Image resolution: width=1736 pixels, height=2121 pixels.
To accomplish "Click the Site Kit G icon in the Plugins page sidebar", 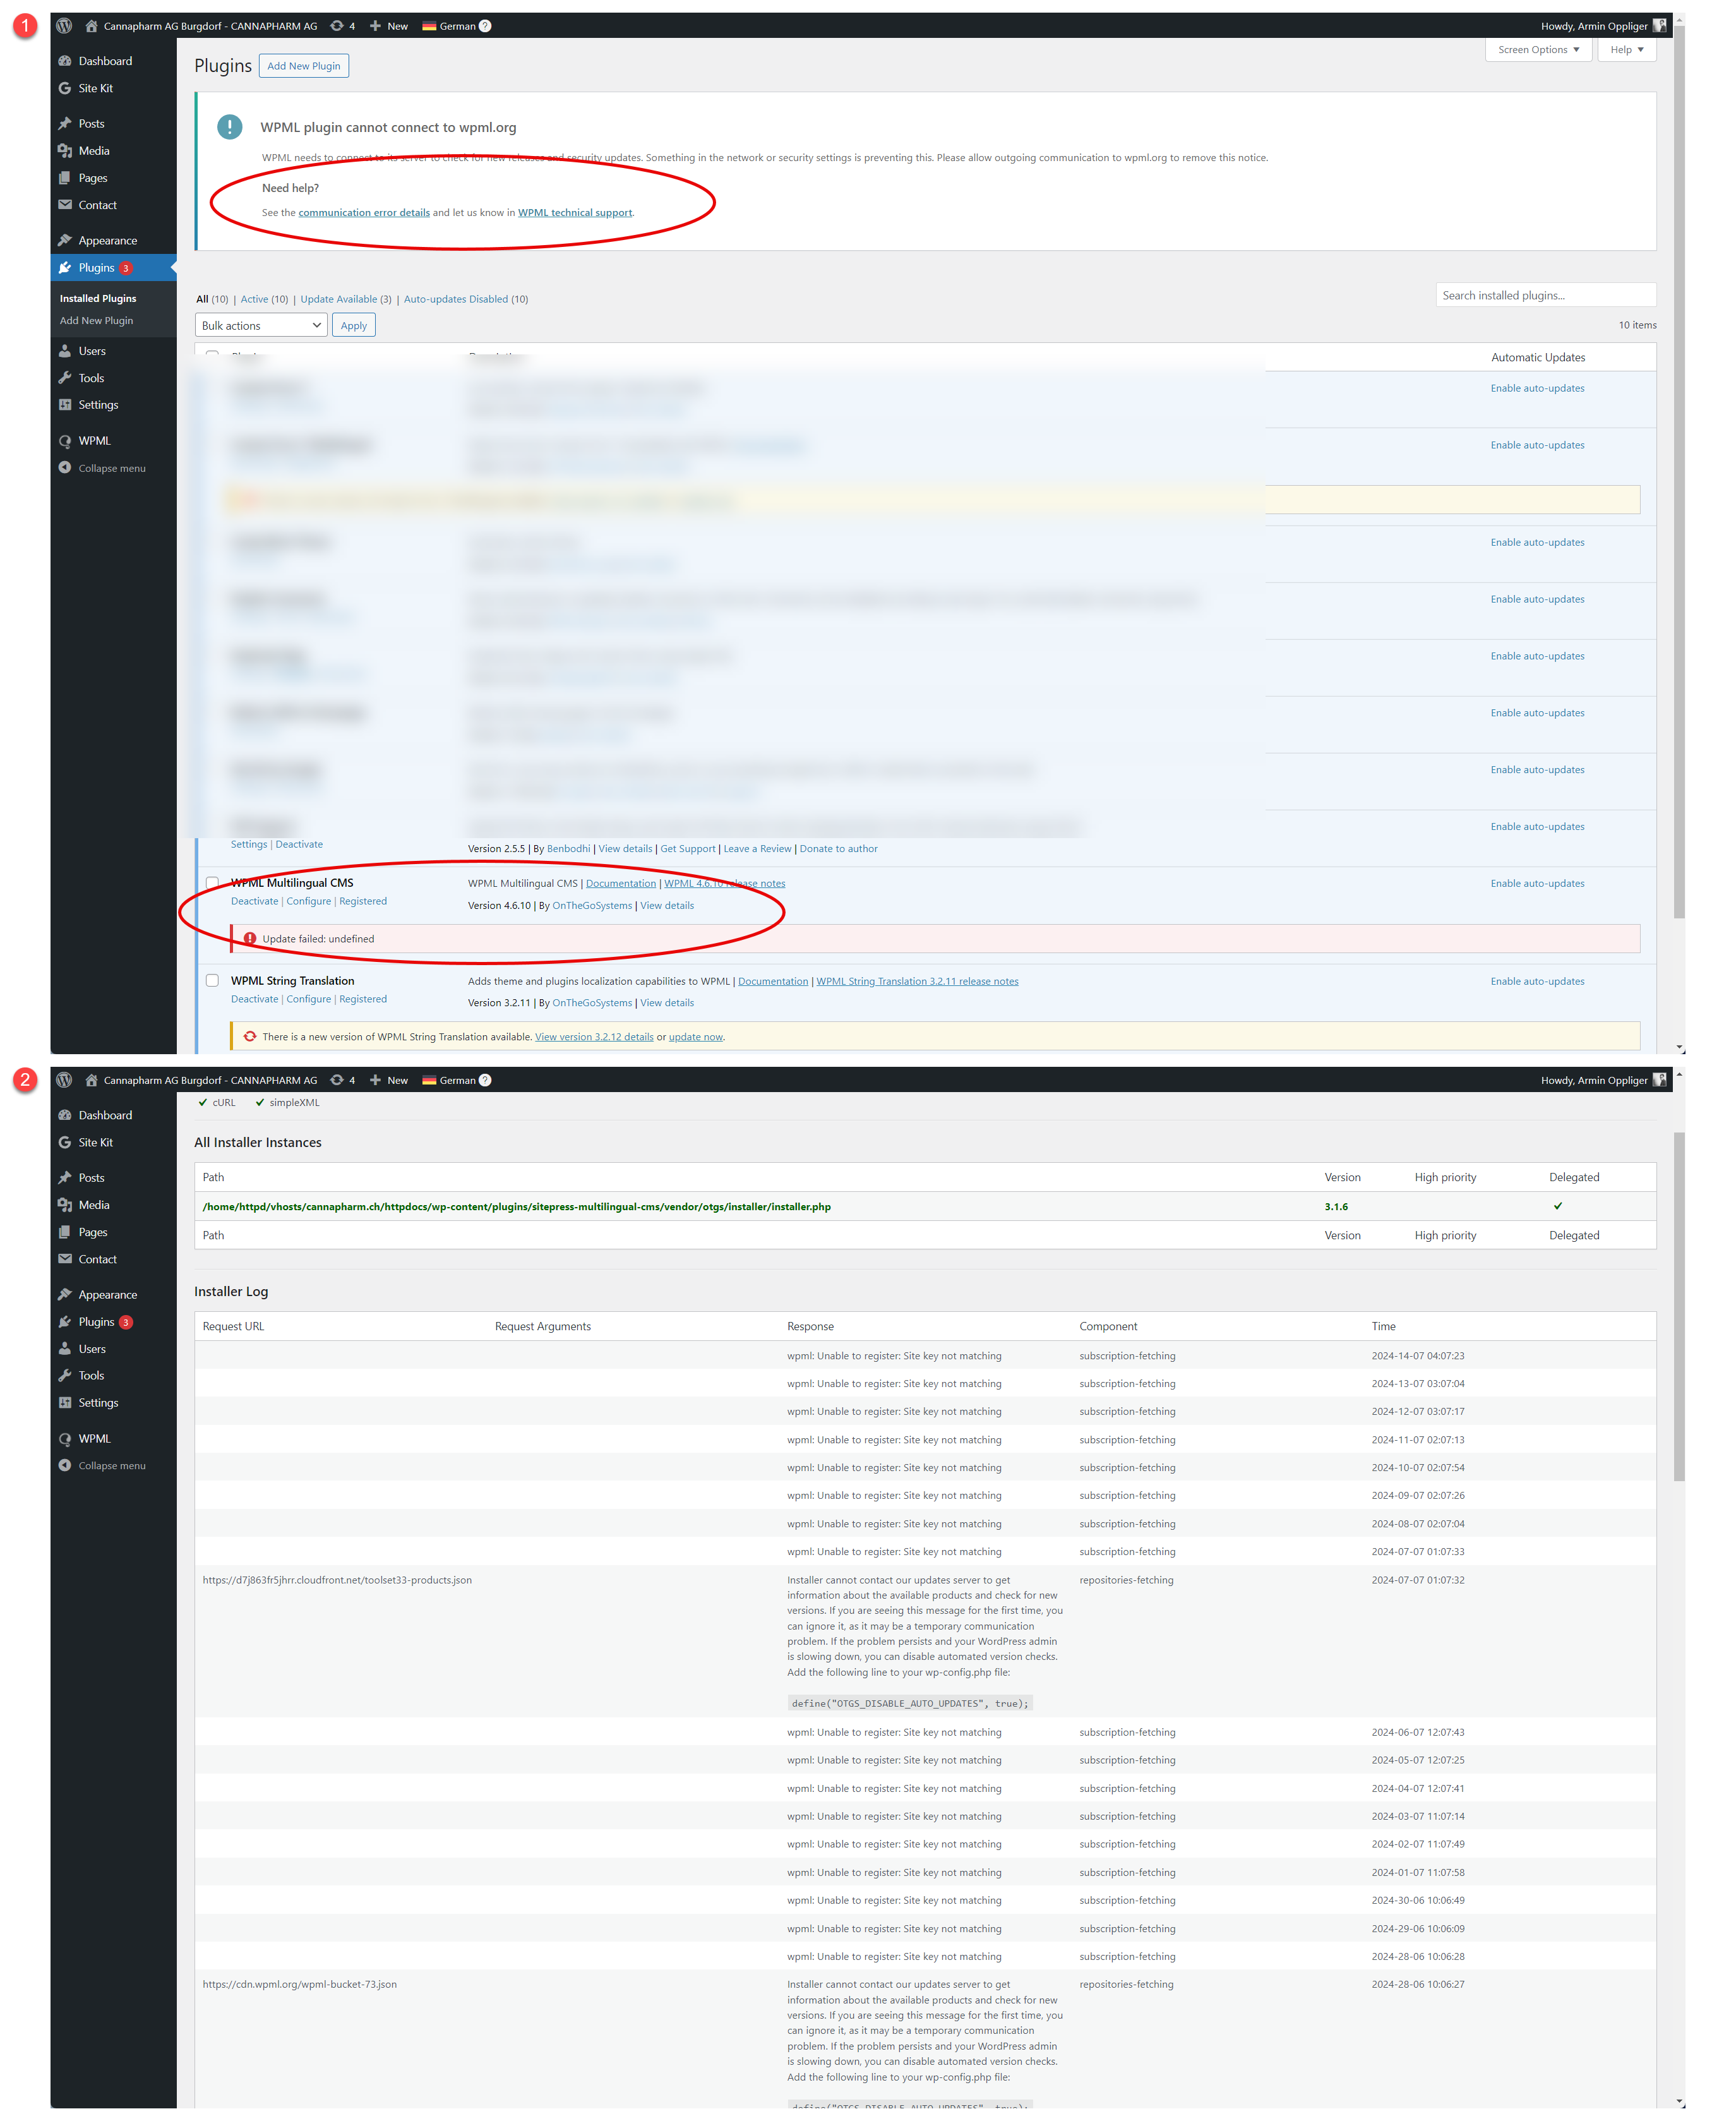I will tap(65, 88).
